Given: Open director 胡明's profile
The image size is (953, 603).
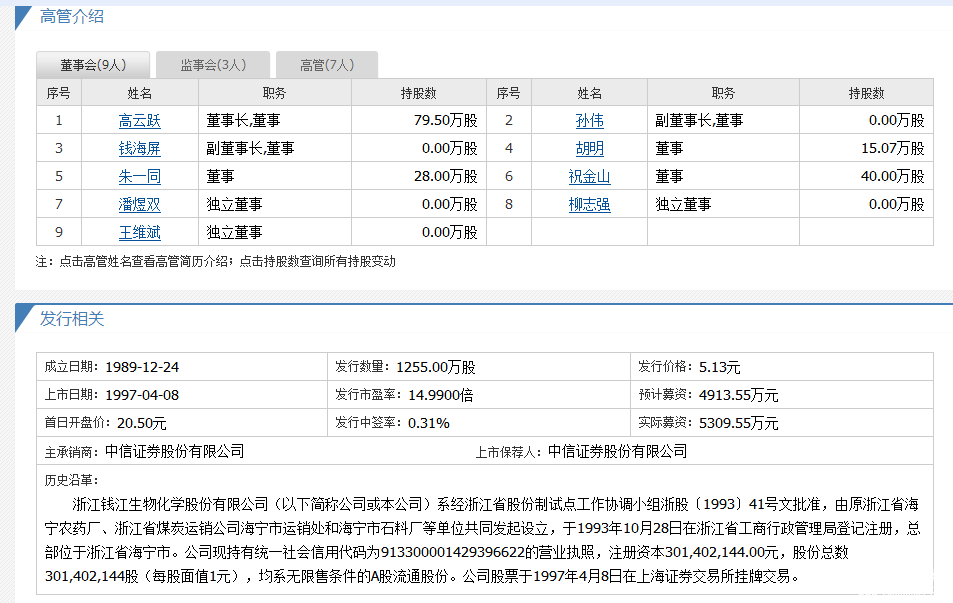Looking at the screenshot, I should coord(590,148).
